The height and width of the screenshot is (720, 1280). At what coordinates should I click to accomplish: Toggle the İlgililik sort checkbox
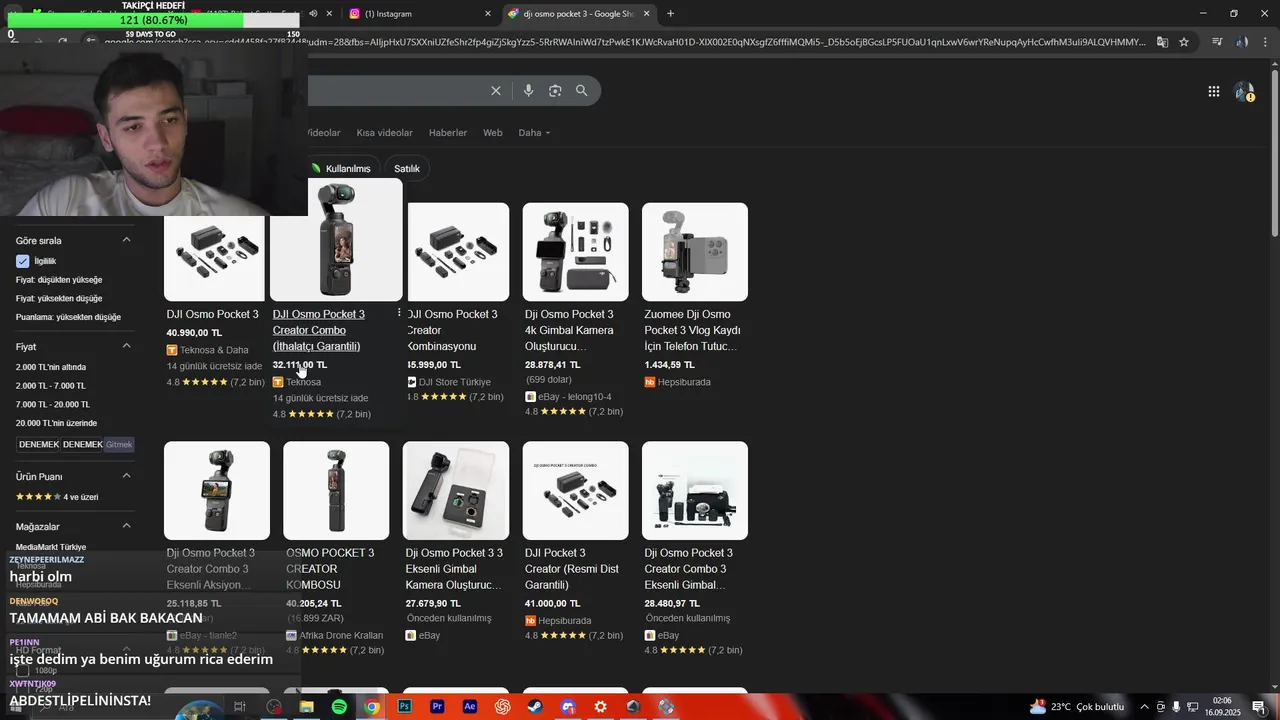coord(23,261)
